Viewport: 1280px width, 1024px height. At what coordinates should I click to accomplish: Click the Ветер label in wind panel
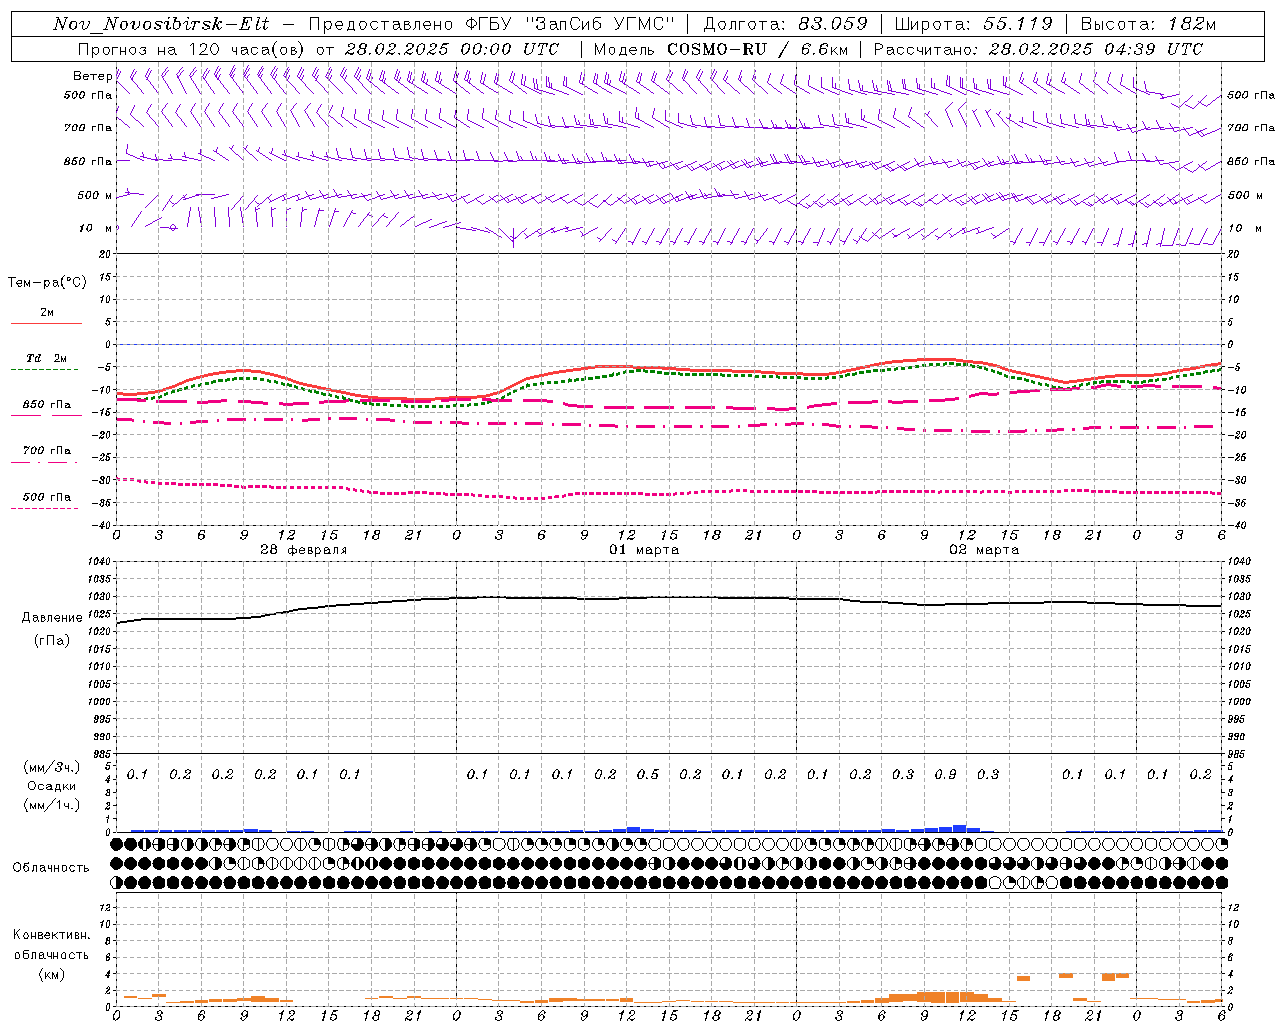pyautogui.click(x=92, y=76)
